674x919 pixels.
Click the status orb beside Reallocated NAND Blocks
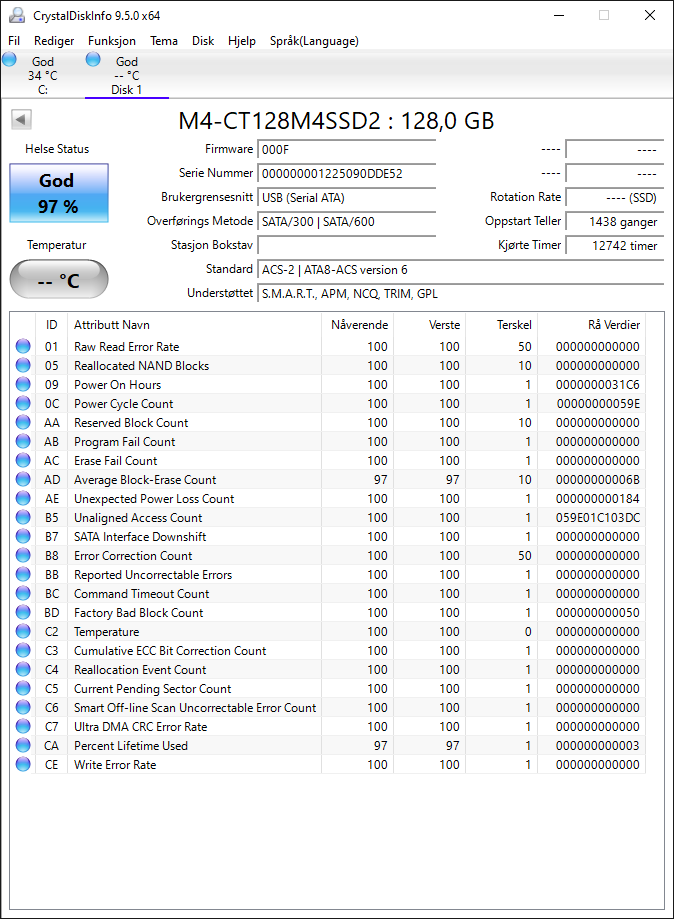tap(23, 365)
